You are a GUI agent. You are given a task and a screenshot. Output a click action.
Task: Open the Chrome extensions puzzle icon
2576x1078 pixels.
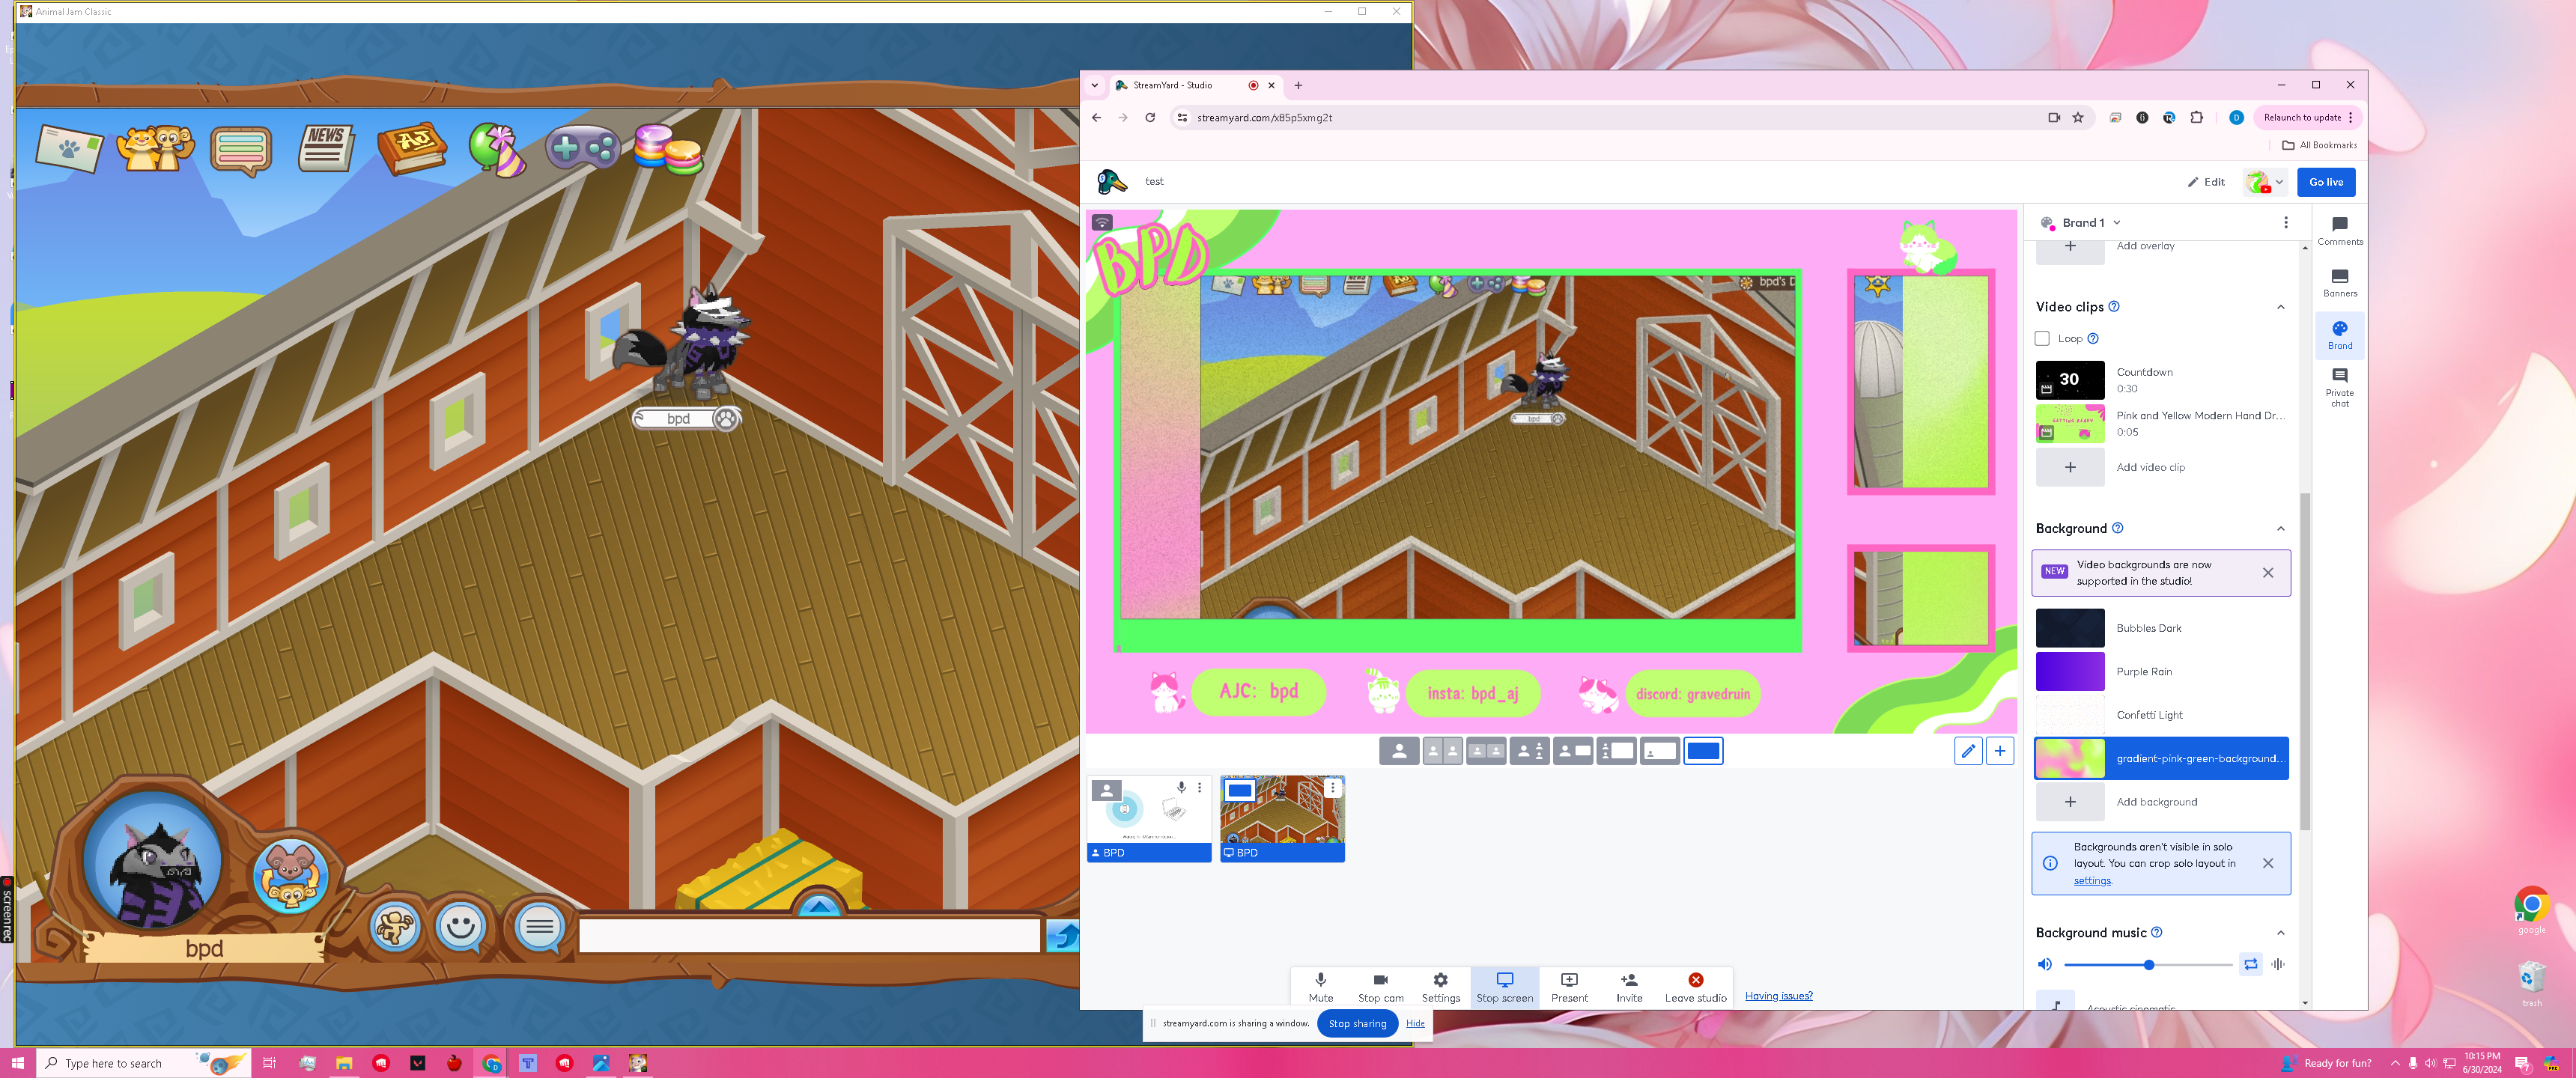click(x=2197, y=118)
